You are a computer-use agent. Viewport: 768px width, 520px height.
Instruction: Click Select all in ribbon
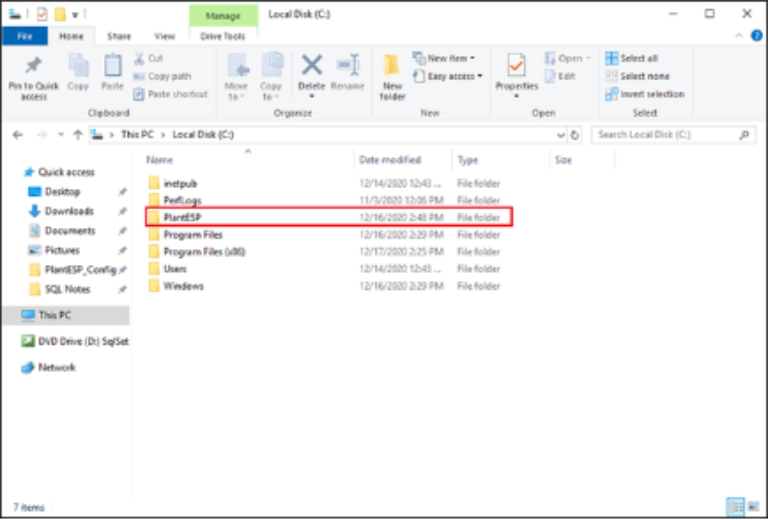pyautogui.click(x=631, y=58)
